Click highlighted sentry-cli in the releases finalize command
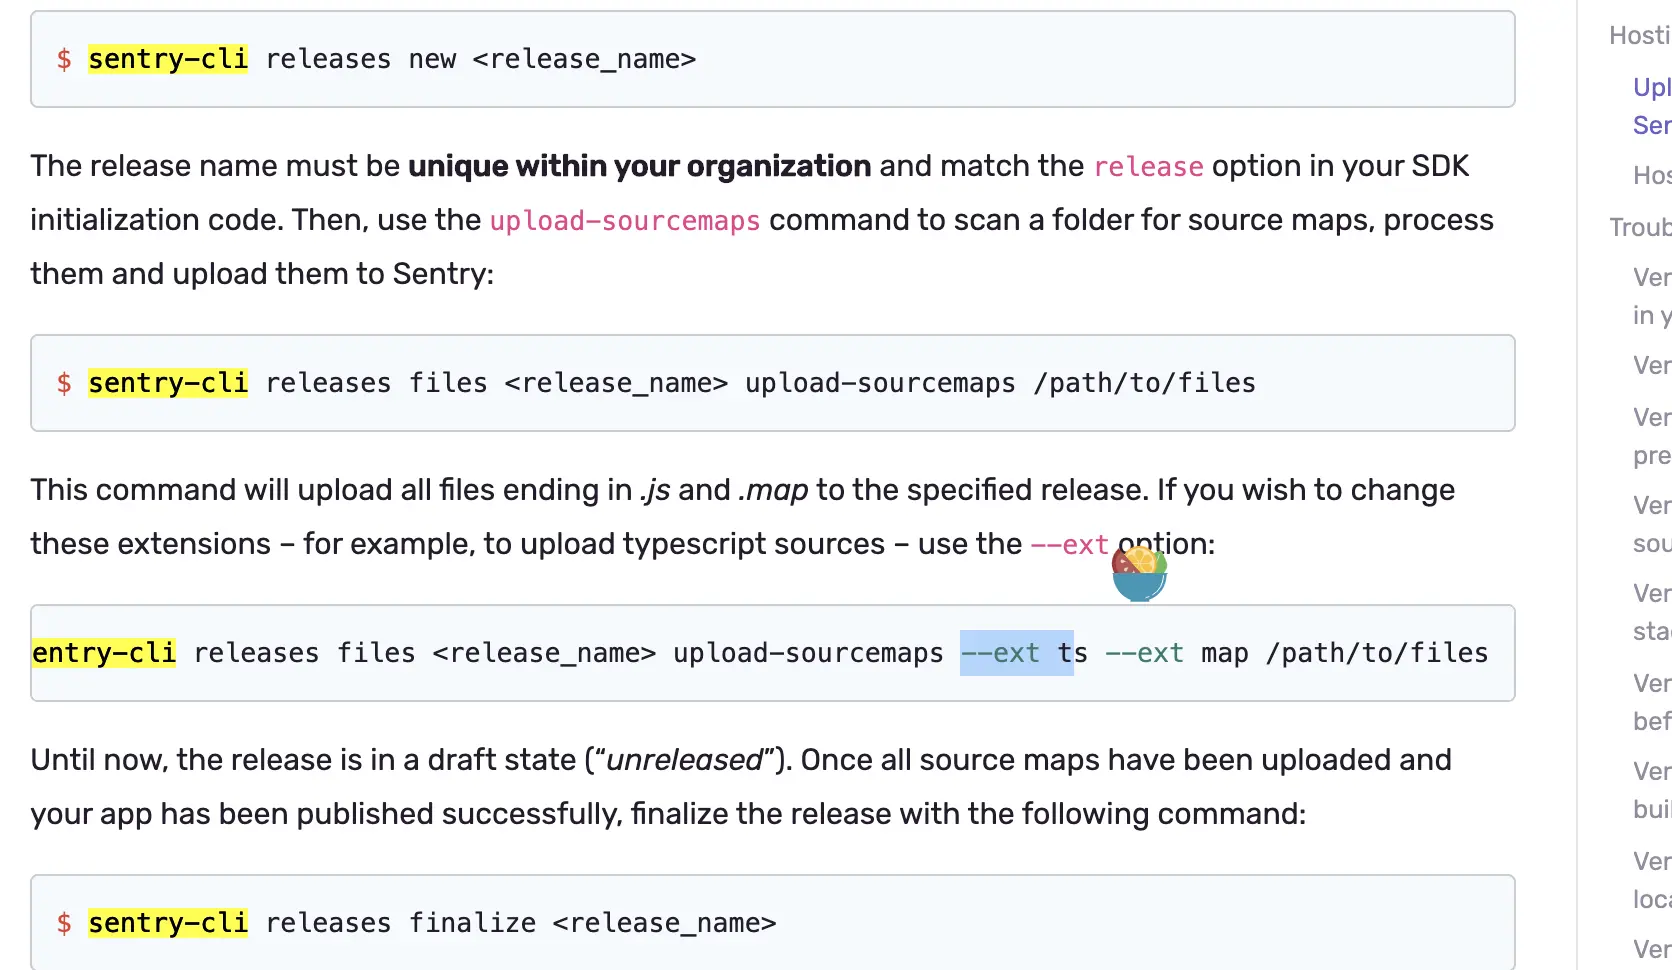The height and width of the screenshot is (970, 1672). pos(168,923)
